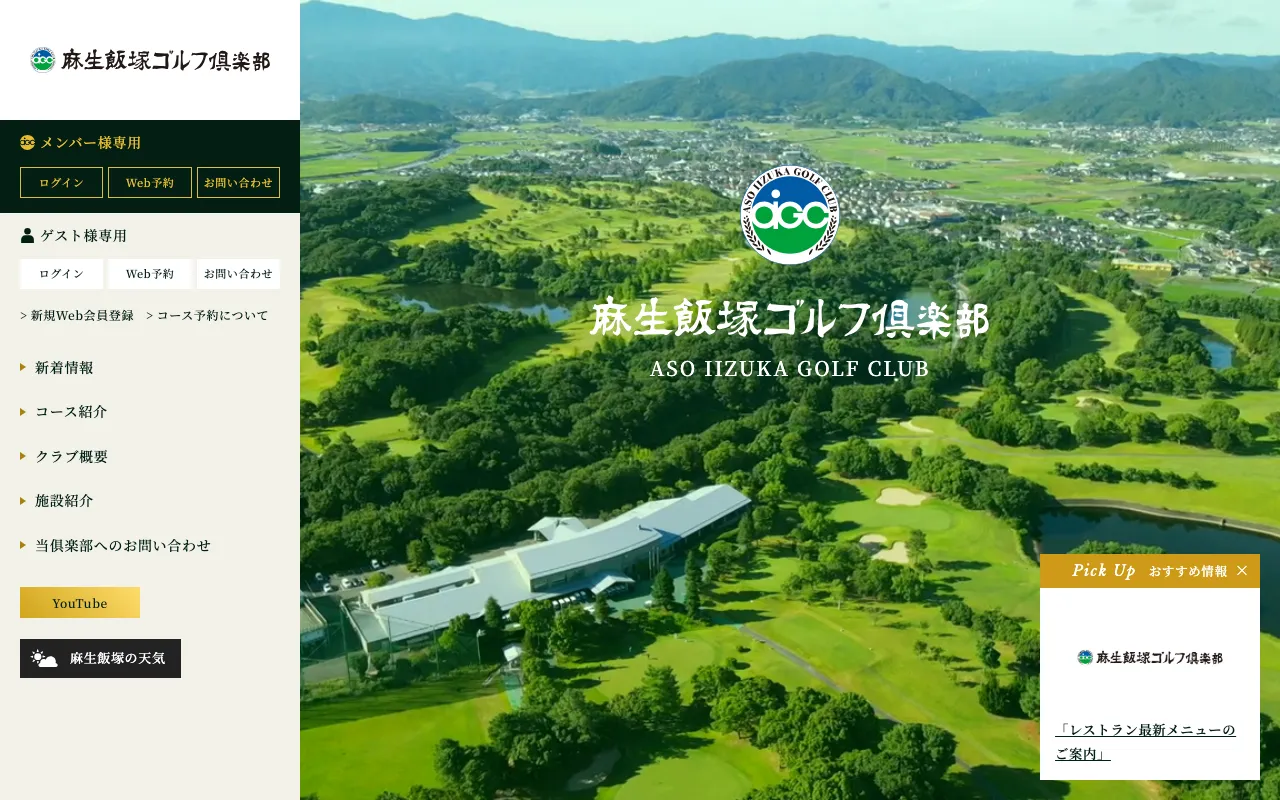Open guest お問い合わせ button

[x=238, y=274]
